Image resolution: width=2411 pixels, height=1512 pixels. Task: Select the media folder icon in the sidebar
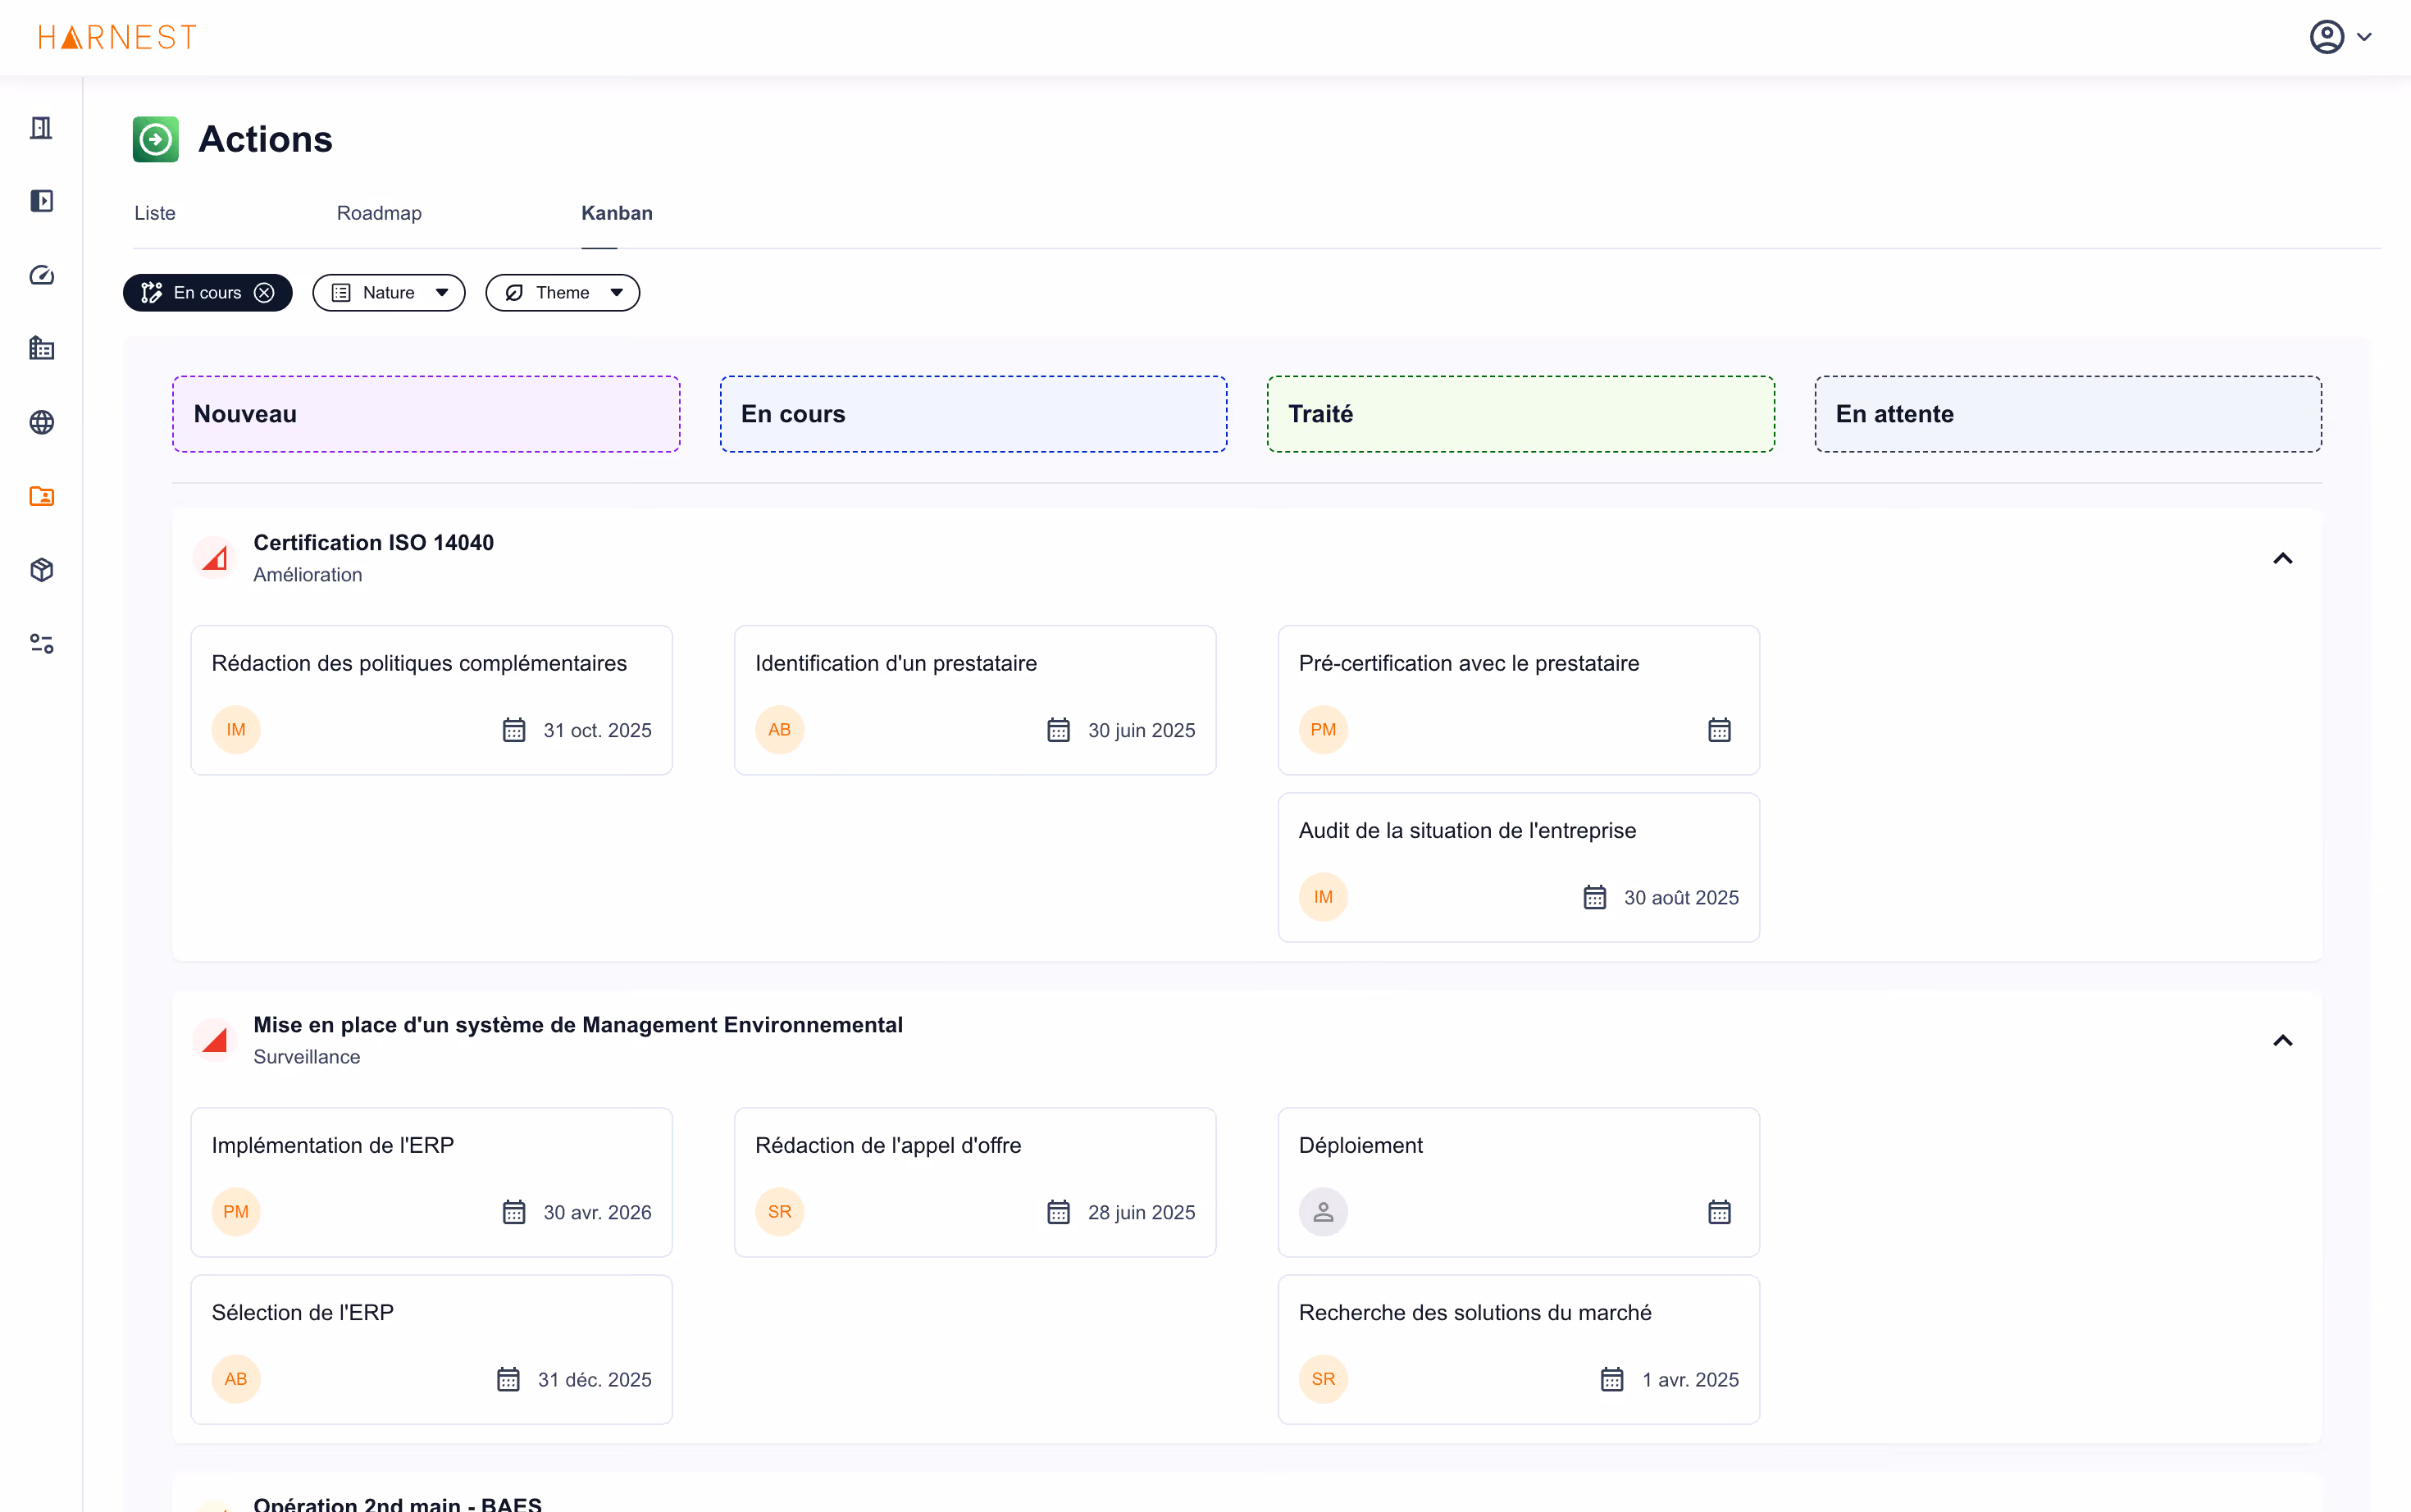click(x=41, y=201)
